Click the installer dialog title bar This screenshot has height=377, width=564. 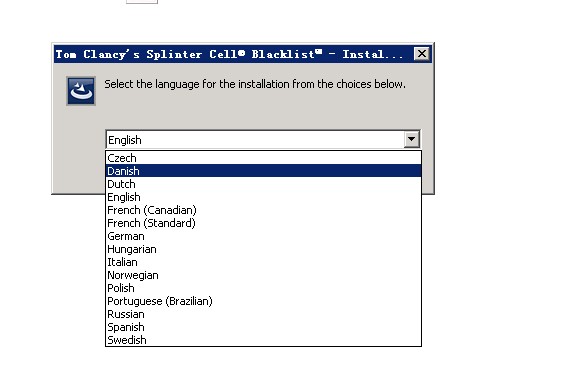tap(230, 54)
